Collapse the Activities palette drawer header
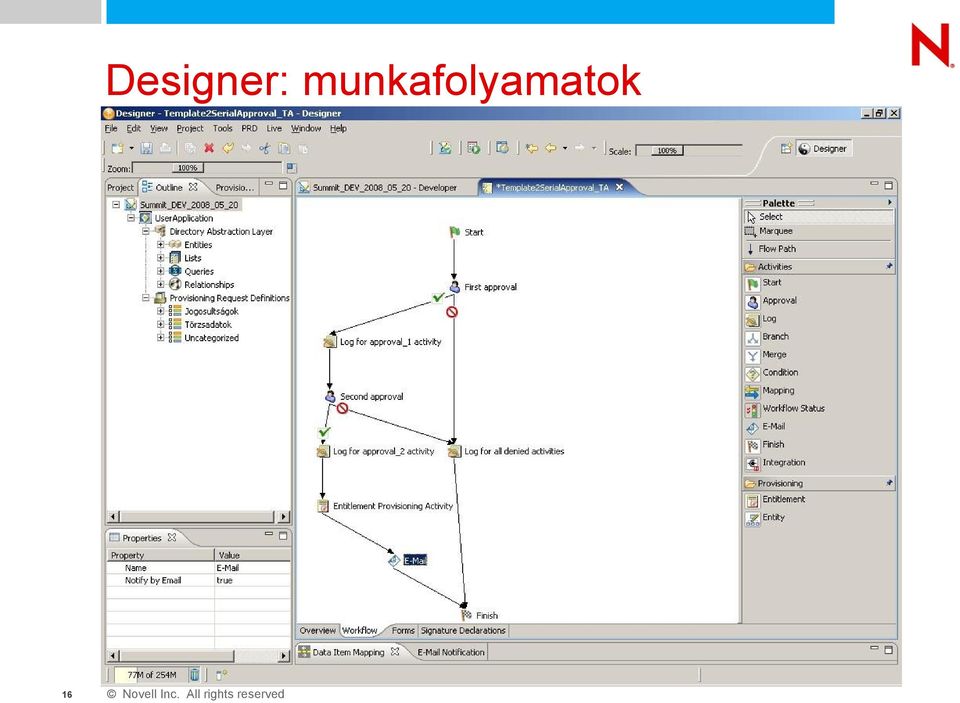 click(819, 266)
